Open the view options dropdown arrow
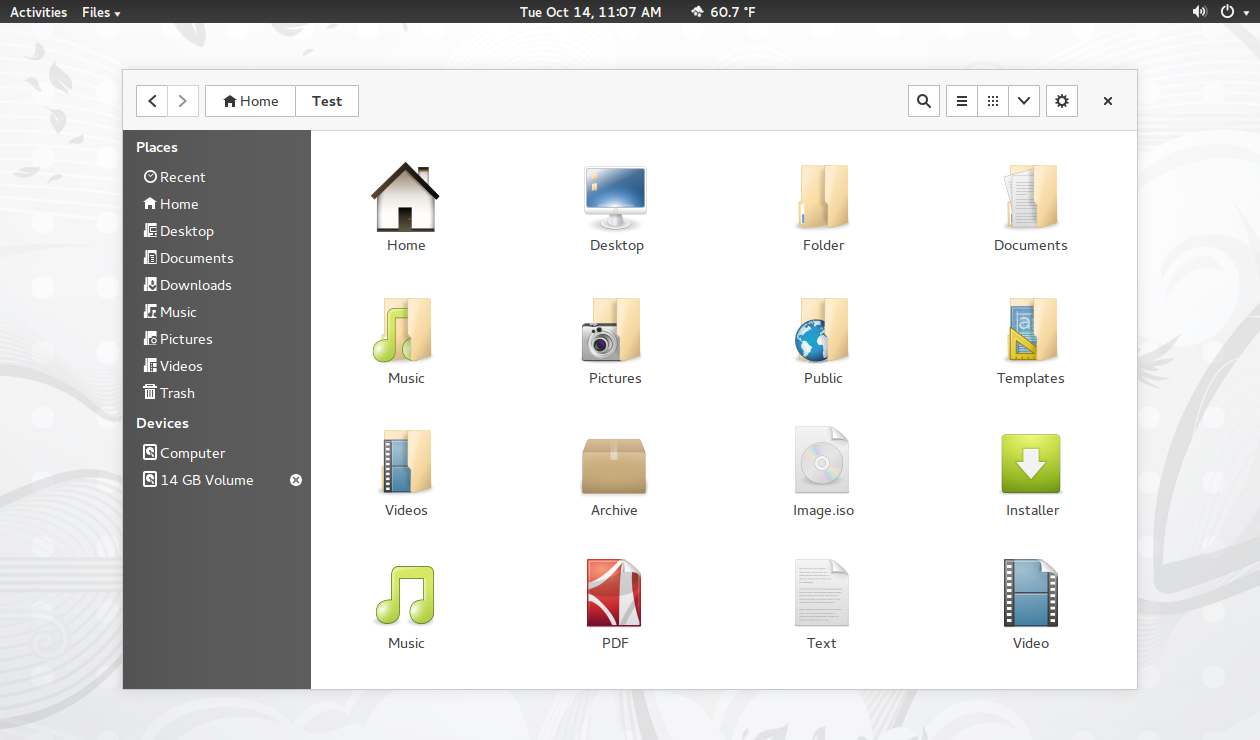Screen dimensions: 1260x740 pyautogui.click(x=1024, y=101)
